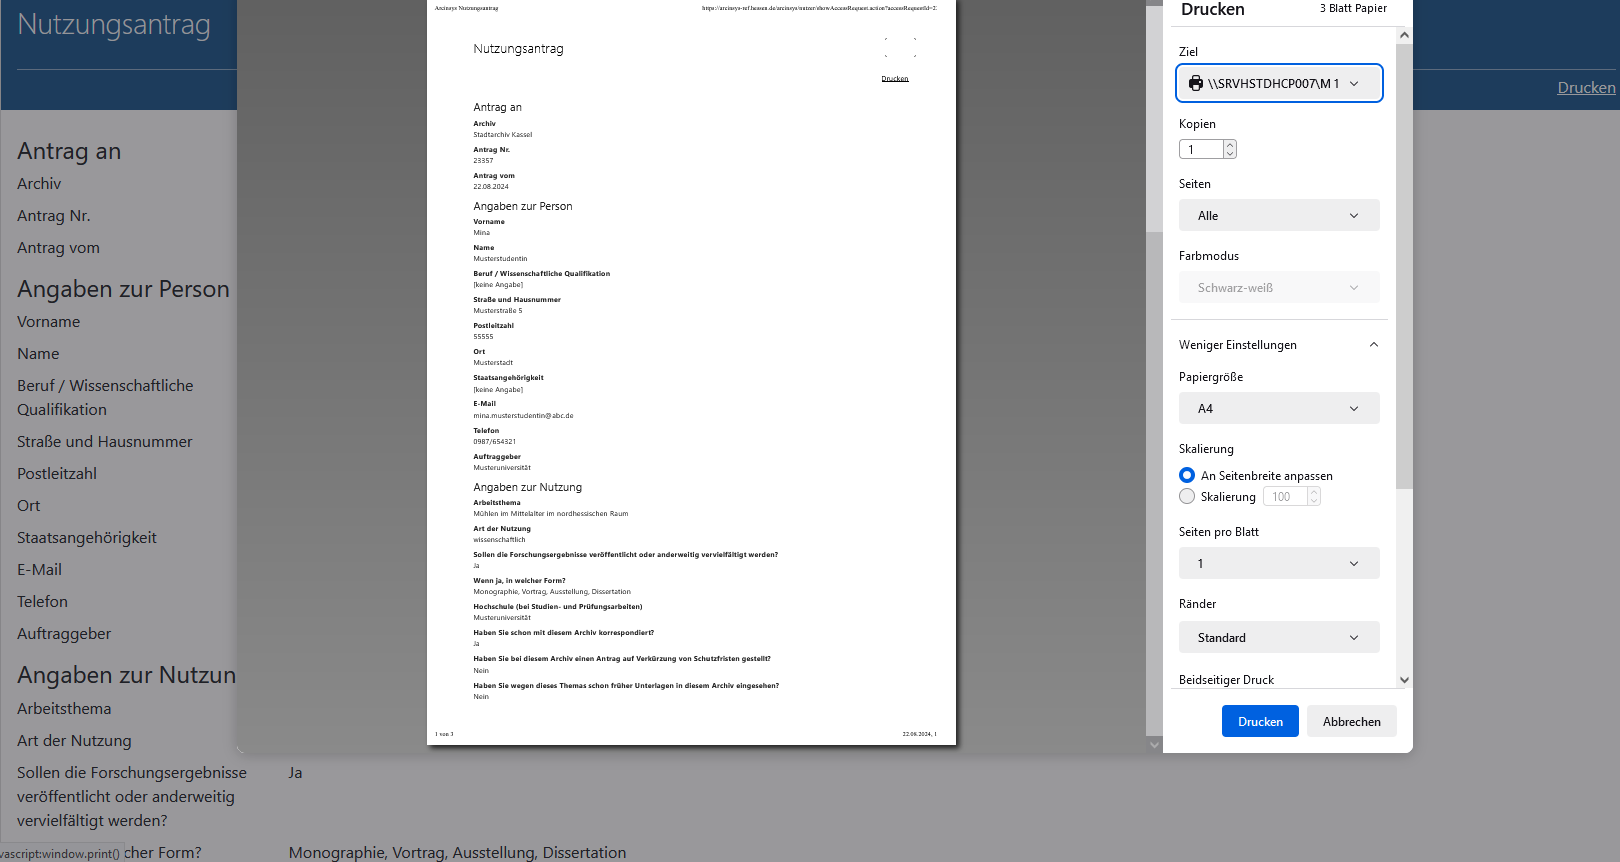Click the print preview page thumbnail
Viewport: 1620px width, 862px height.
[691, 372]
